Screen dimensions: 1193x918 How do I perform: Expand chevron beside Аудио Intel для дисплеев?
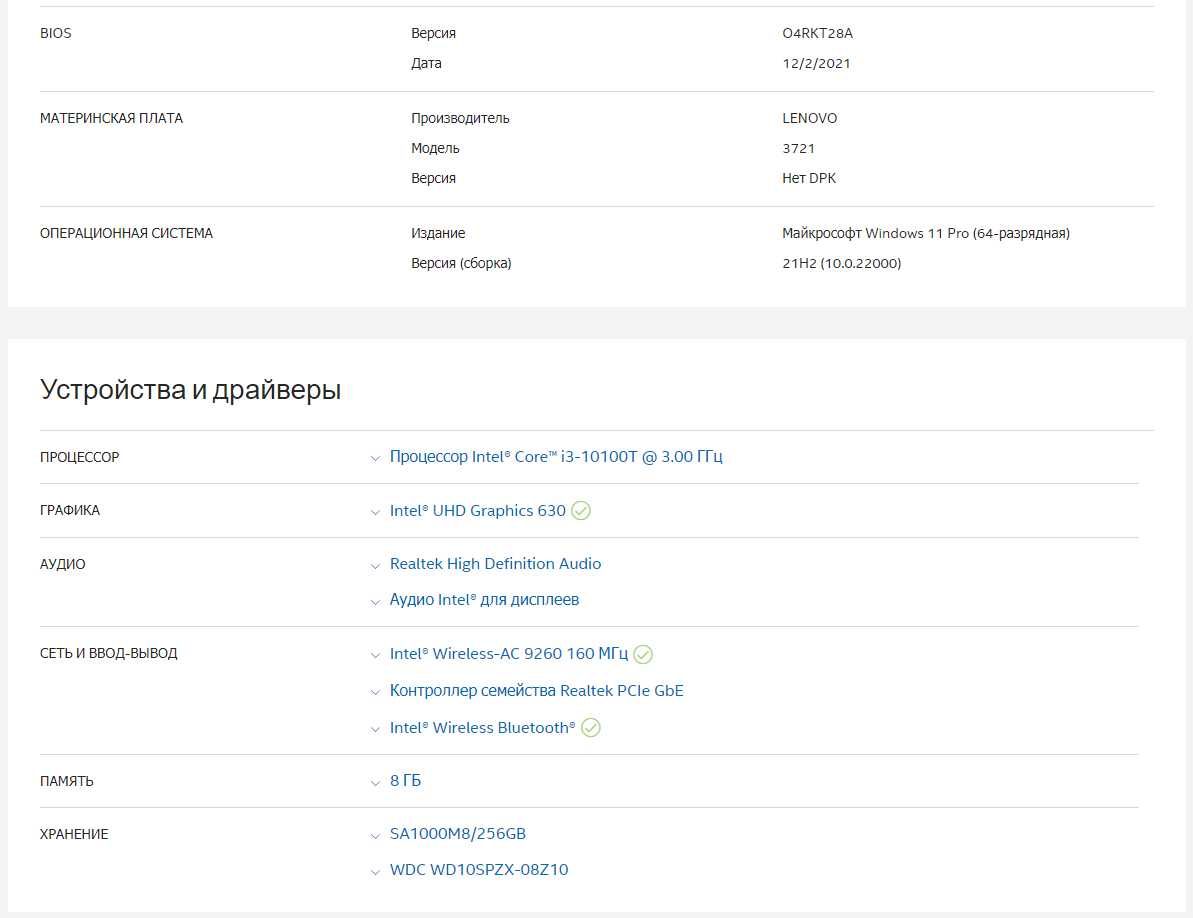coord(375,602)
